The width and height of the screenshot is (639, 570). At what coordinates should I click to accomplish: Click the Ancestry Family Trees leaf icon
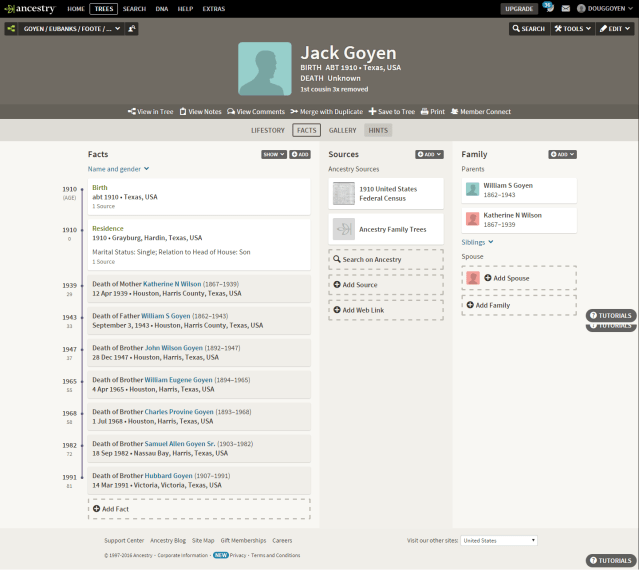(344, 229)
